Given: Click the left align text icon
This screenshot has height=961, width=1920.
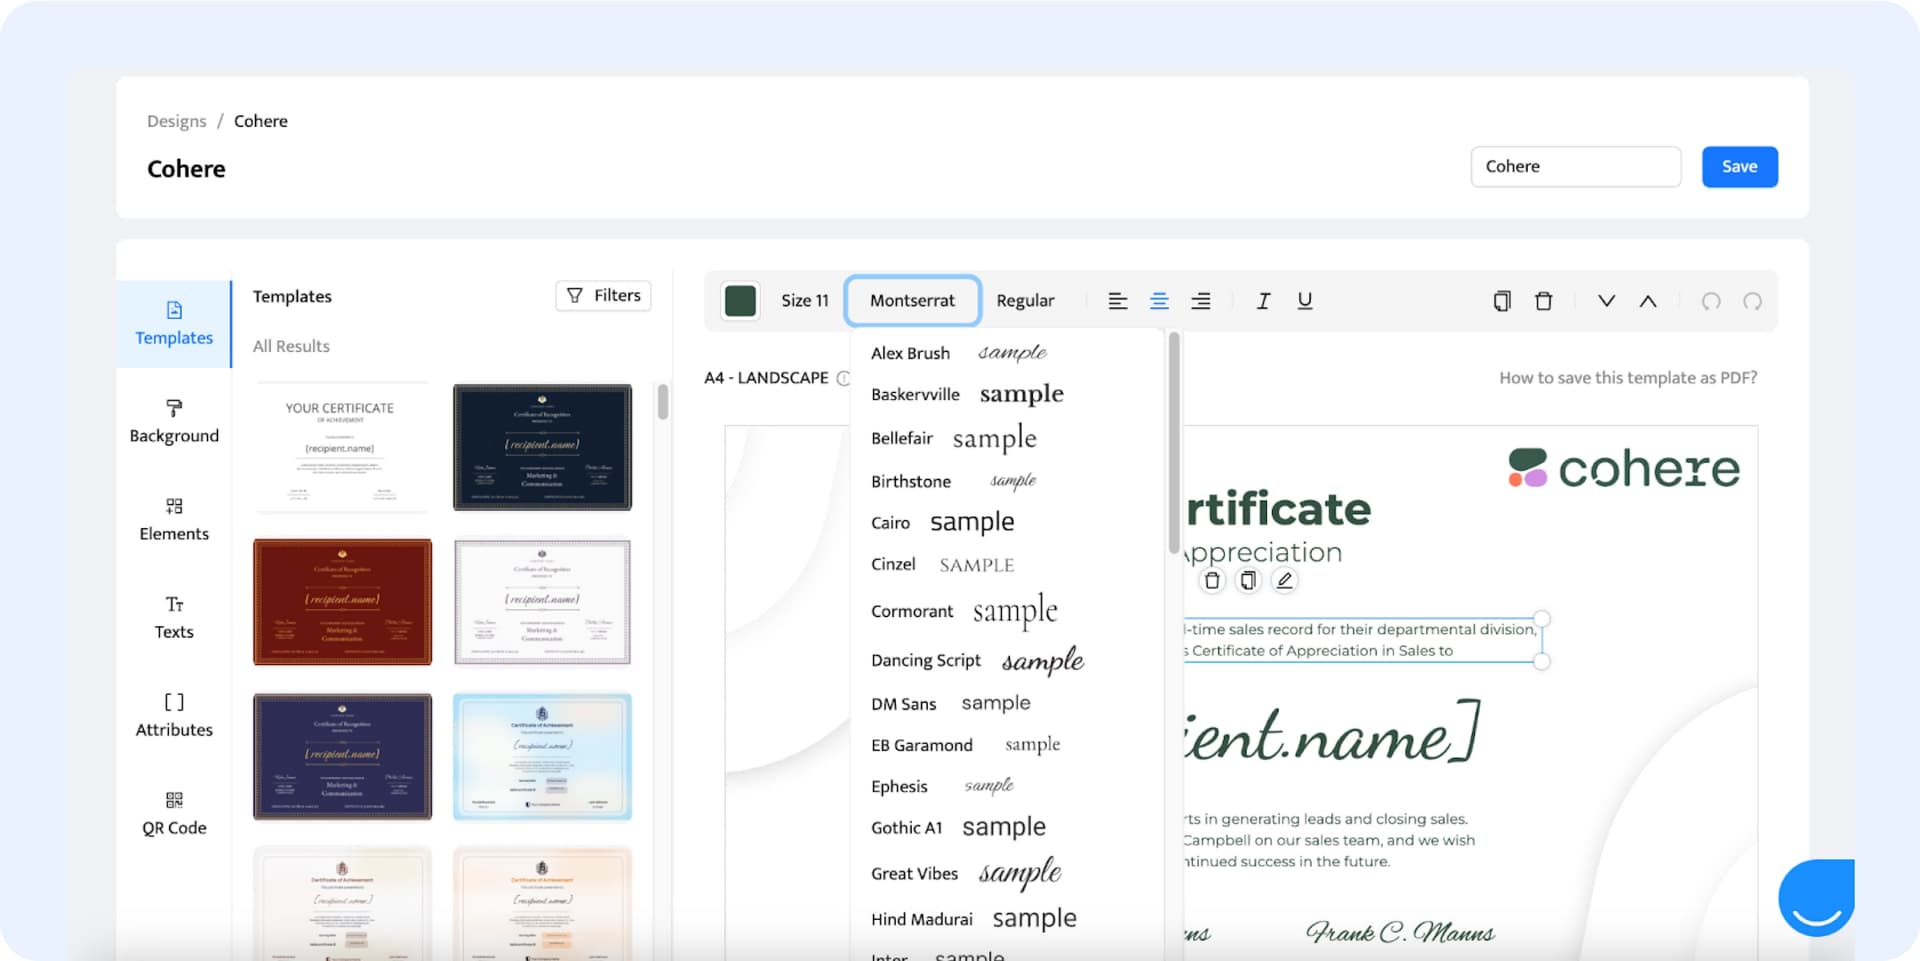Looking at the screenshot, I should [x=1117, y=301].
